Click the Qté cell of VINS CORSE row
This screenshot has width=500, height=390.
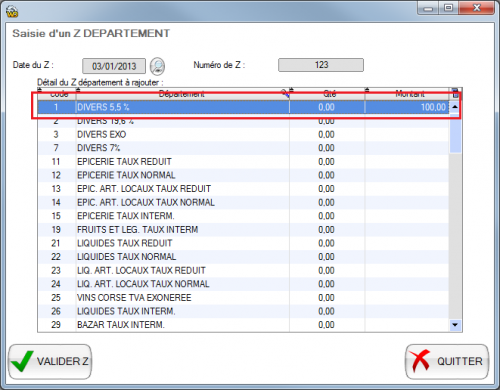327,298
